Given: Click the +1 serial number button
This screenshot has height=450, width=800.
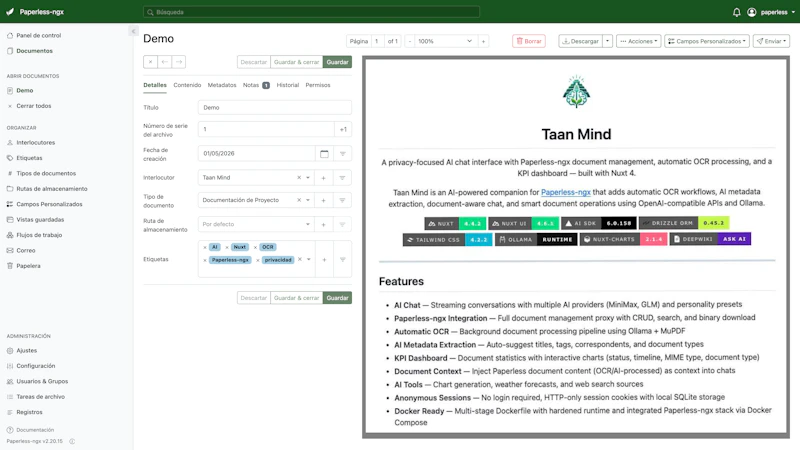Looking at the screenshot, I should click(343, 129).
